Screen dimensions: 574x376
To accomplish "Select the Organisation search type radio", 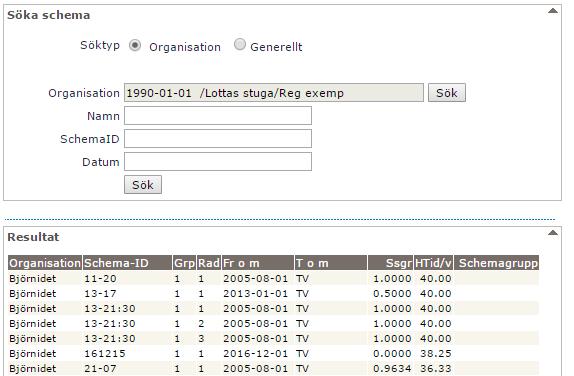I will point(135,45).
